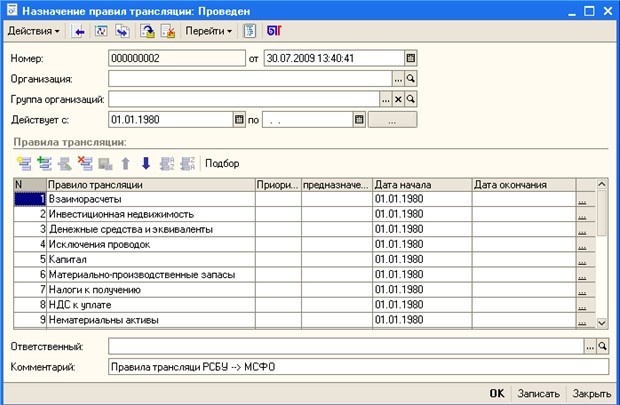
Task: Click the Номер input field
Action: (x=177, y=58)
